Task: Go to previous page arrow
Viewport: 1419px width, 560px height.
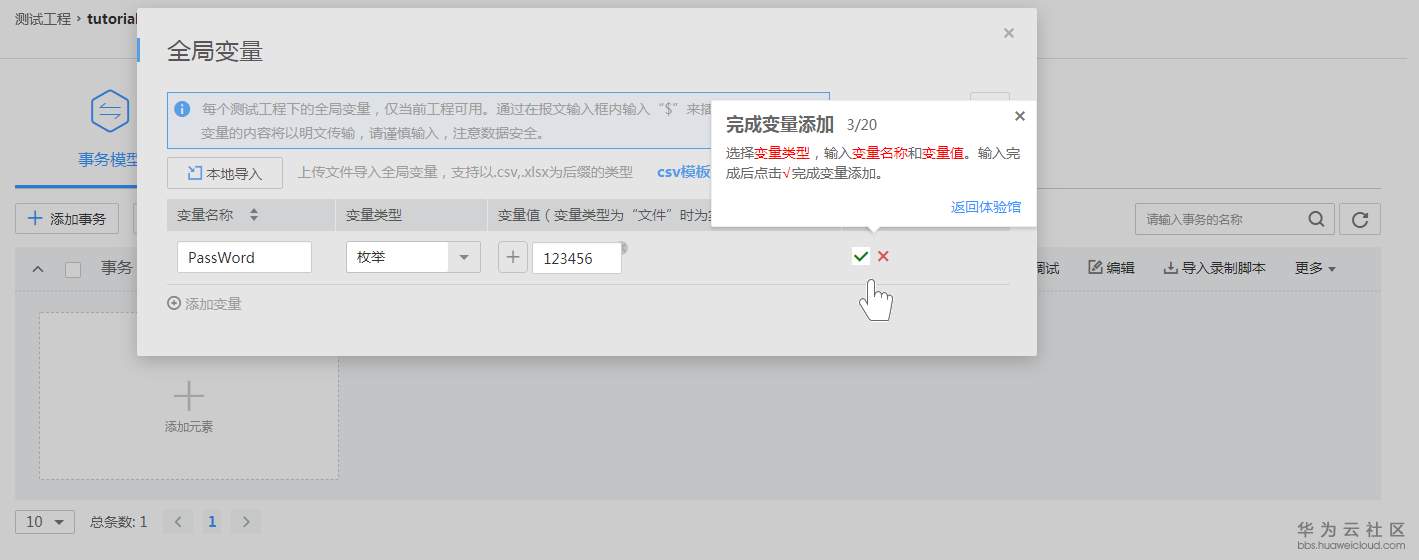Action: click(178, 522)
